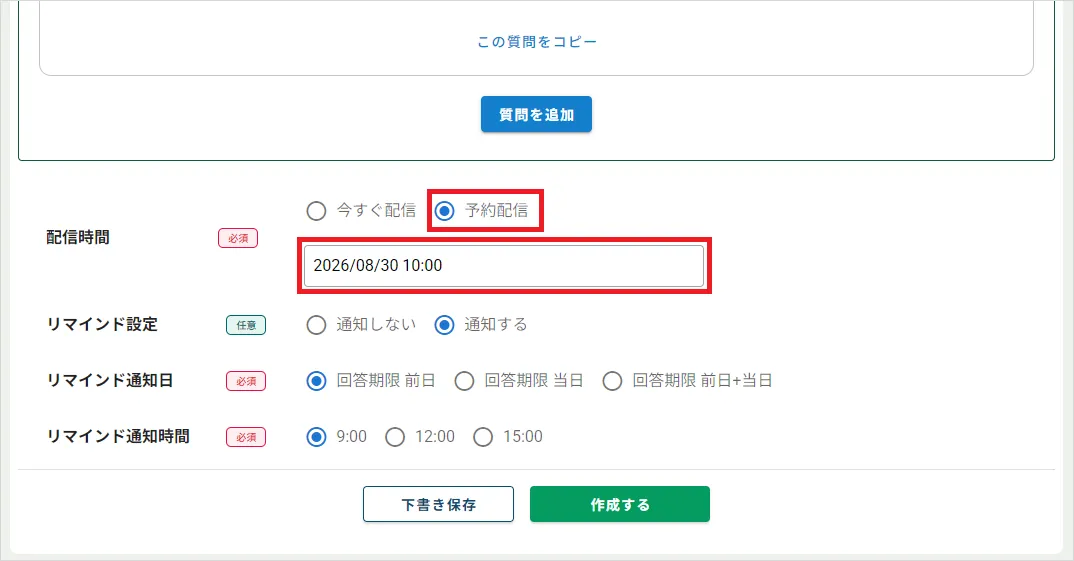
Task: Focus the 2026/08/30 10:00 date field
Action: pos(504,266)
